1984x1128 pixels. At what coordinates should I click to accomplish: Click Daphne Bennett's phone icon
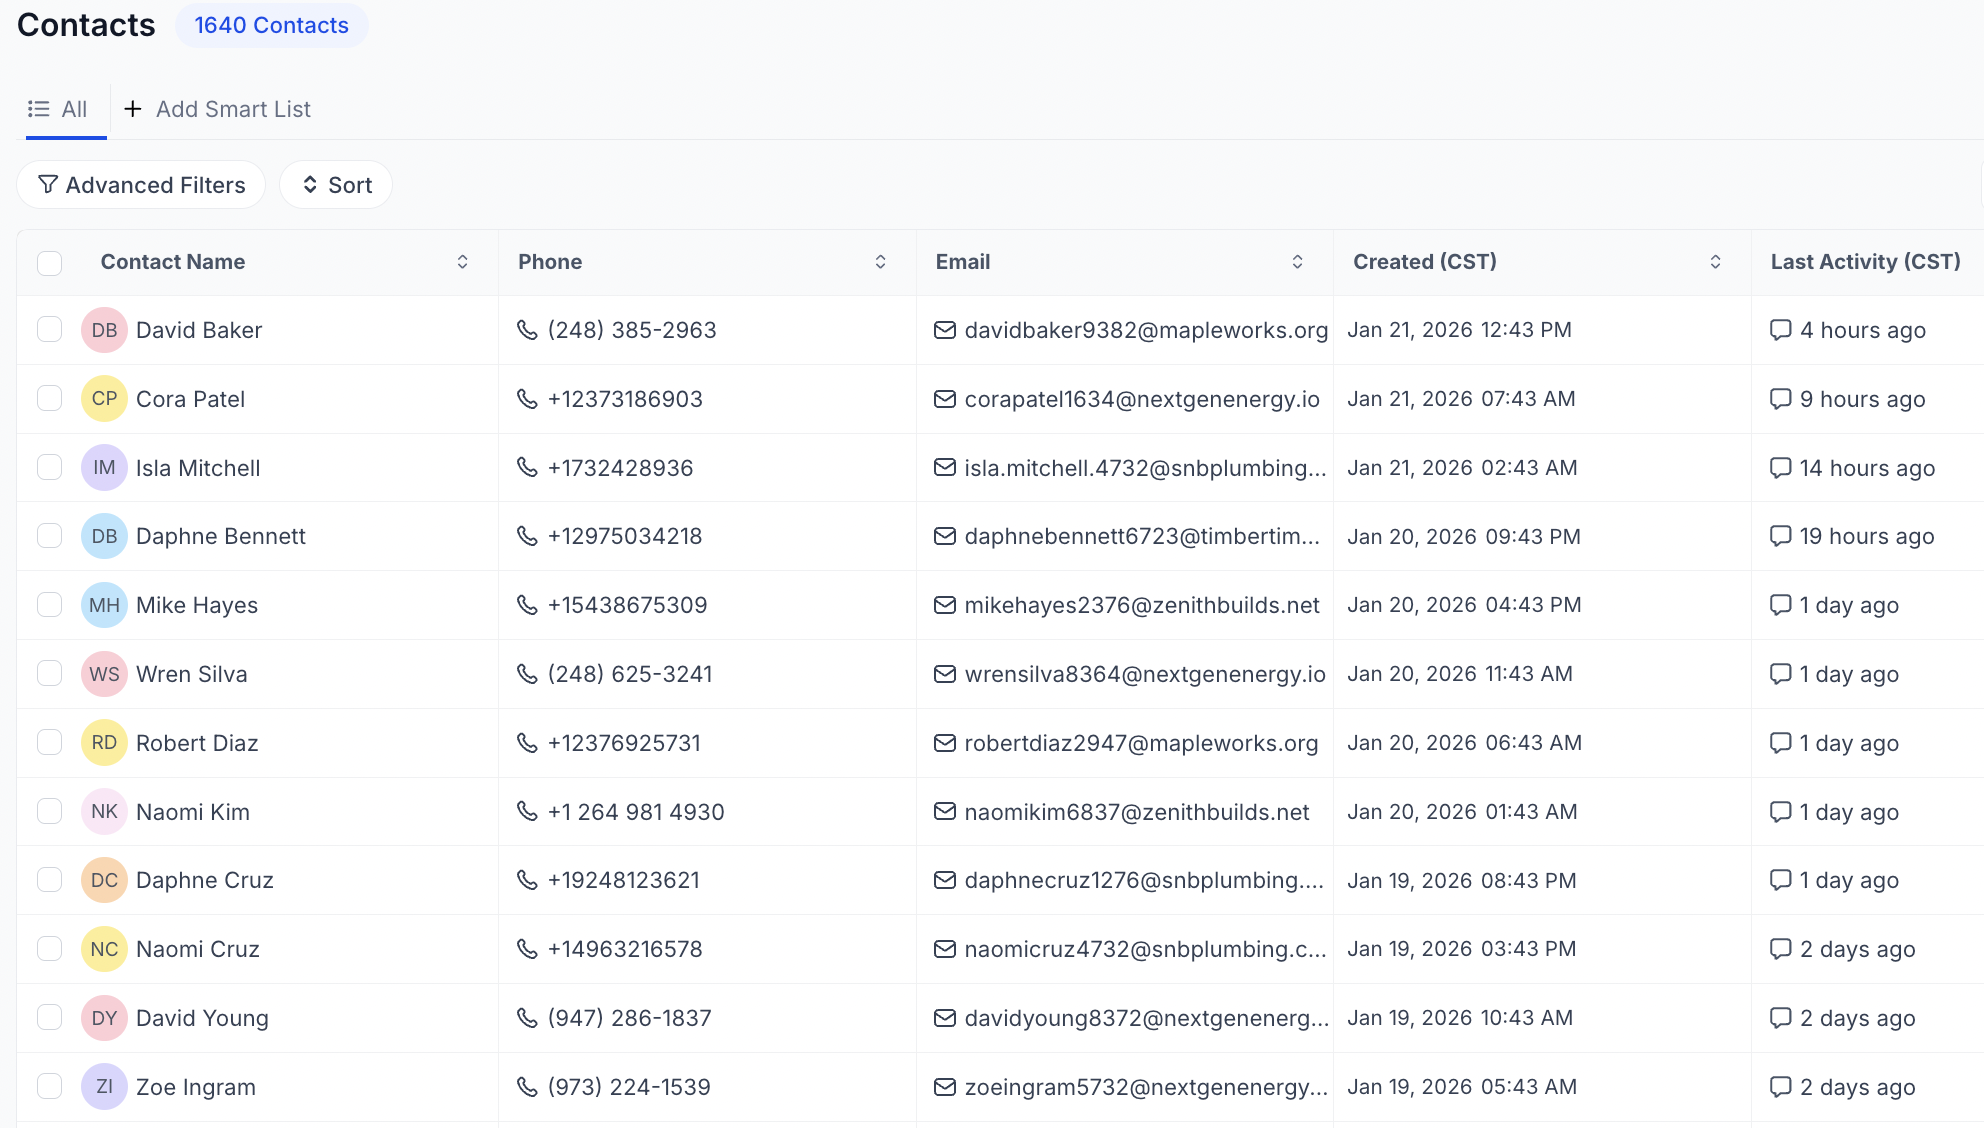click(527, 536)
